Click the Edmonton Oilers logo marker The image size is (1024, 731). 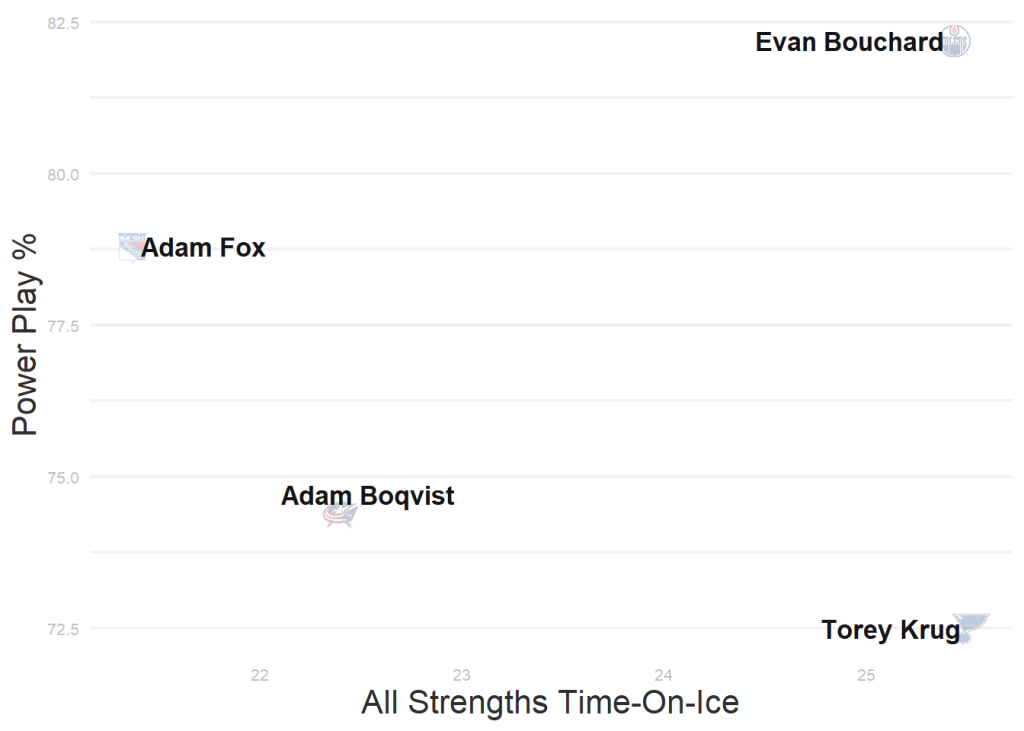pos(956,41)
